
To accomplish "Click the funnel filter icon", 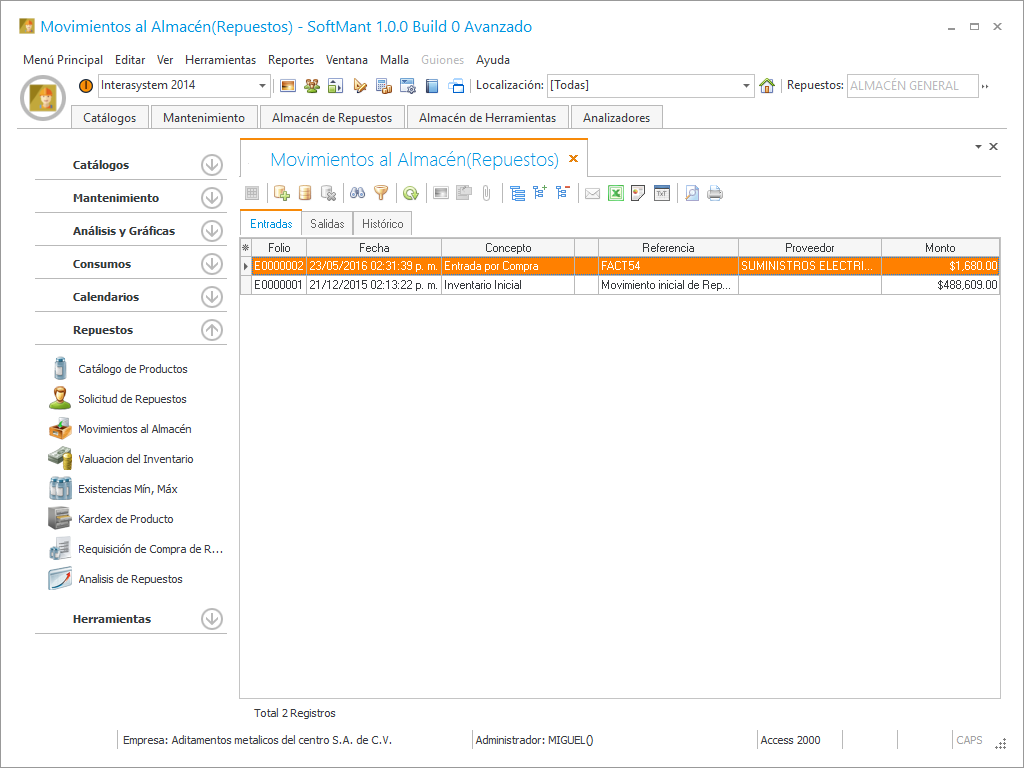I will (x=381, y=194).
